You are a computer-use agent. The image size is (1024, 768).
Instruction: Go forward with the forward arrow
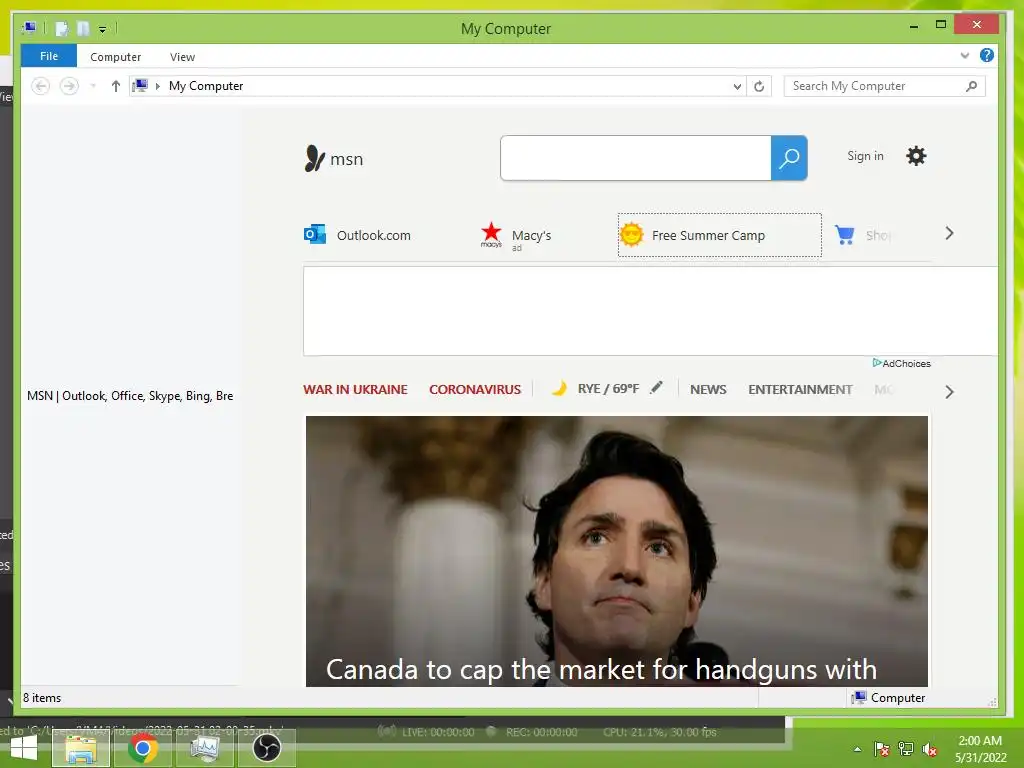click(x=69, y=86)
